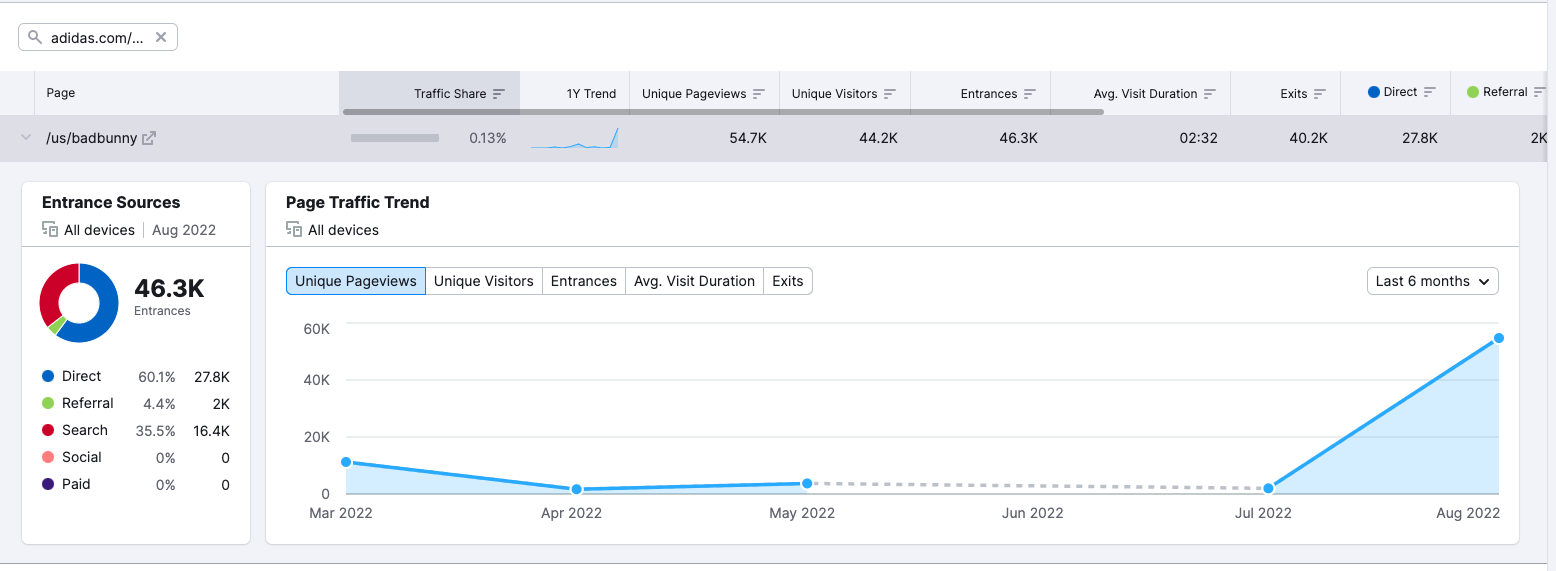The width and height of the screenshot is (1556, 571).
Task: Show the Exits chart tab
Action: (x=788, y=281)
